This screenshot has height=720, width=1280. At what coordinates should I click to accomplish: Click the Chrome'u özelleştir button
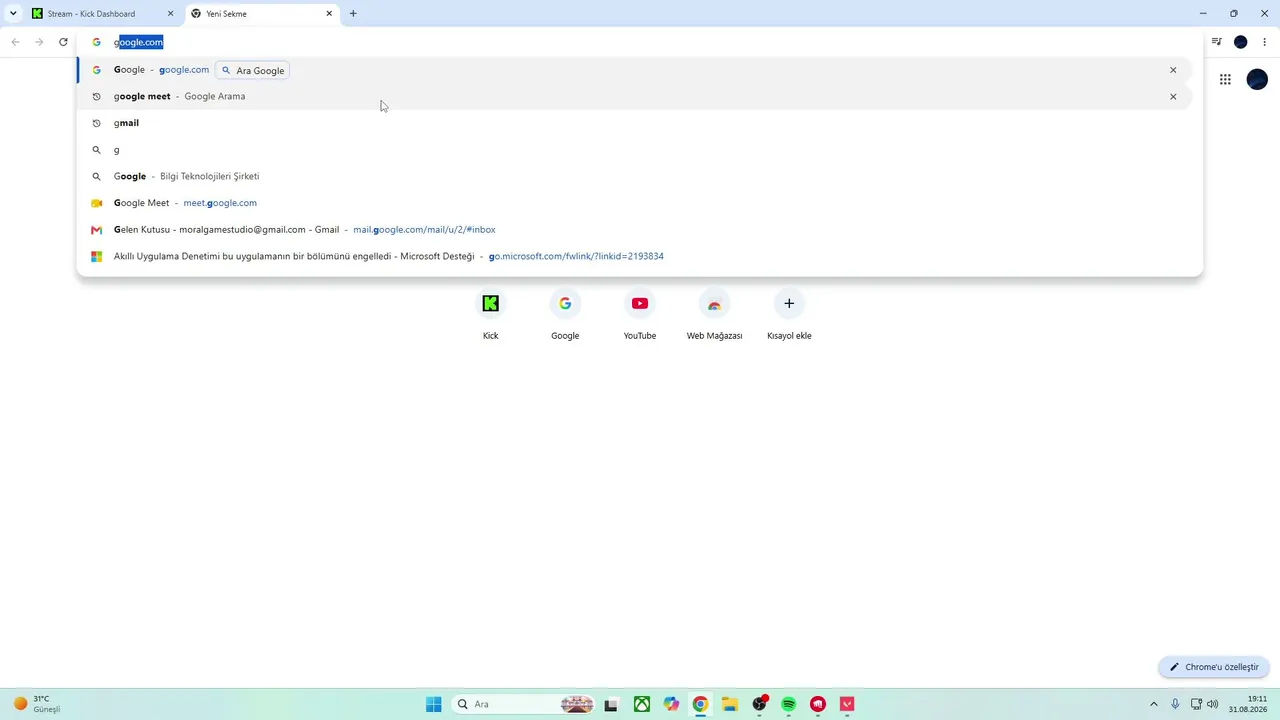pos(1214,667)
